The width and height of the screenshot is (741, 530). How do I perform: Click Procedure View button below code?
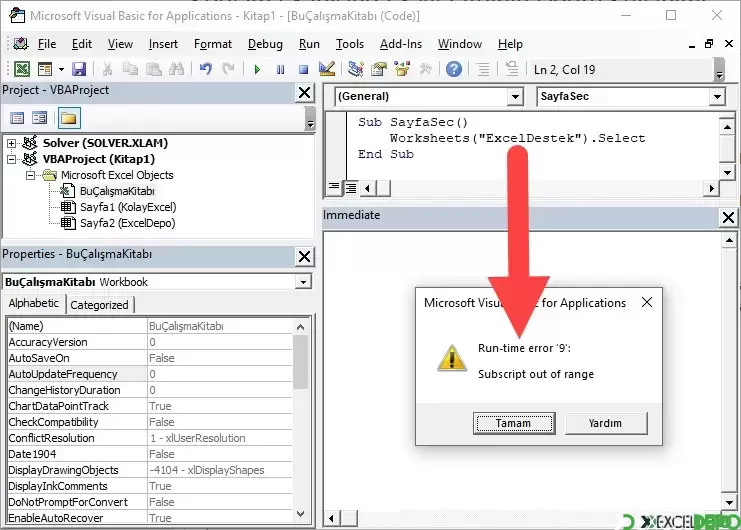(x=334, y=188)
